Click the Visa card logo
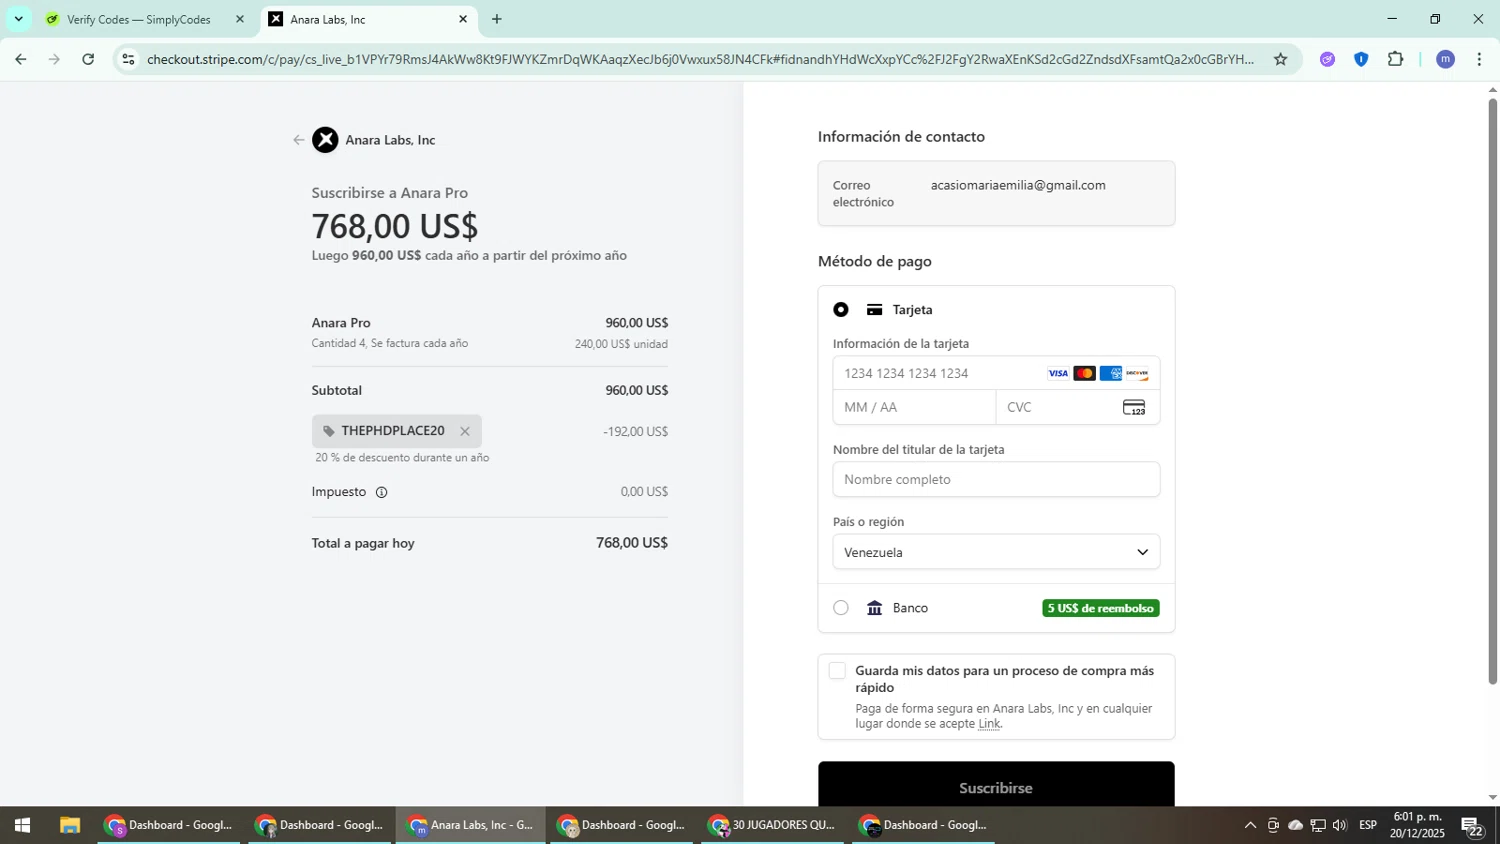The image size is (1500, 844). click(1058, 373)
